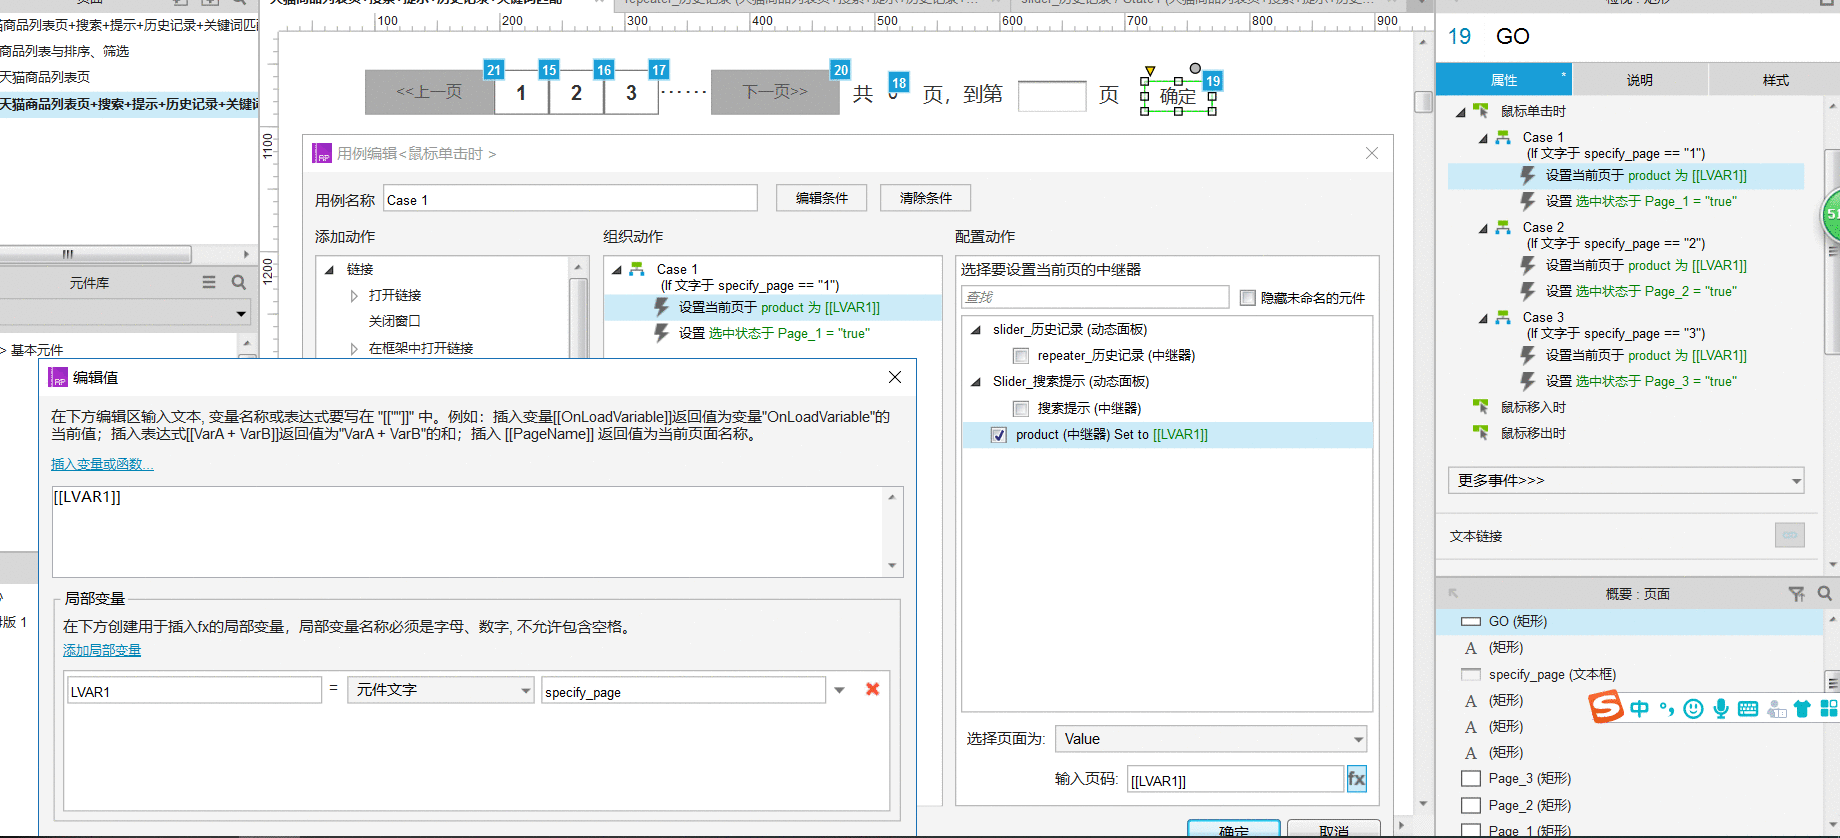
Task: Activate Sogou voice input microphone
Action: click(1720, 709)
